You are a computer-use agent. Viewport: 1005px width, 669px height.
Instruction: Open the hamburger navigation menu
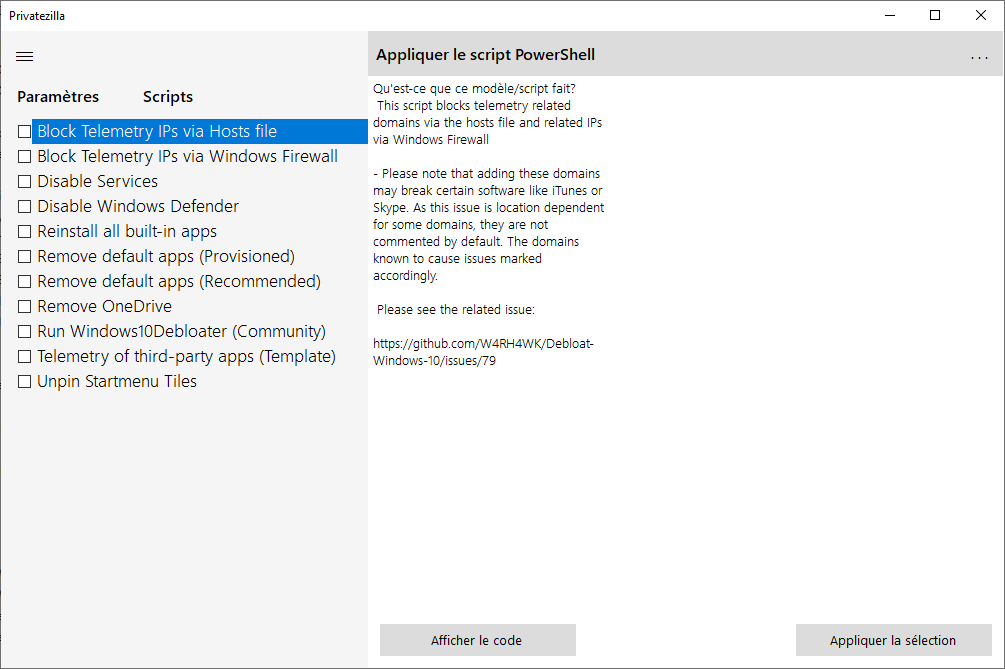click(24, 56)
